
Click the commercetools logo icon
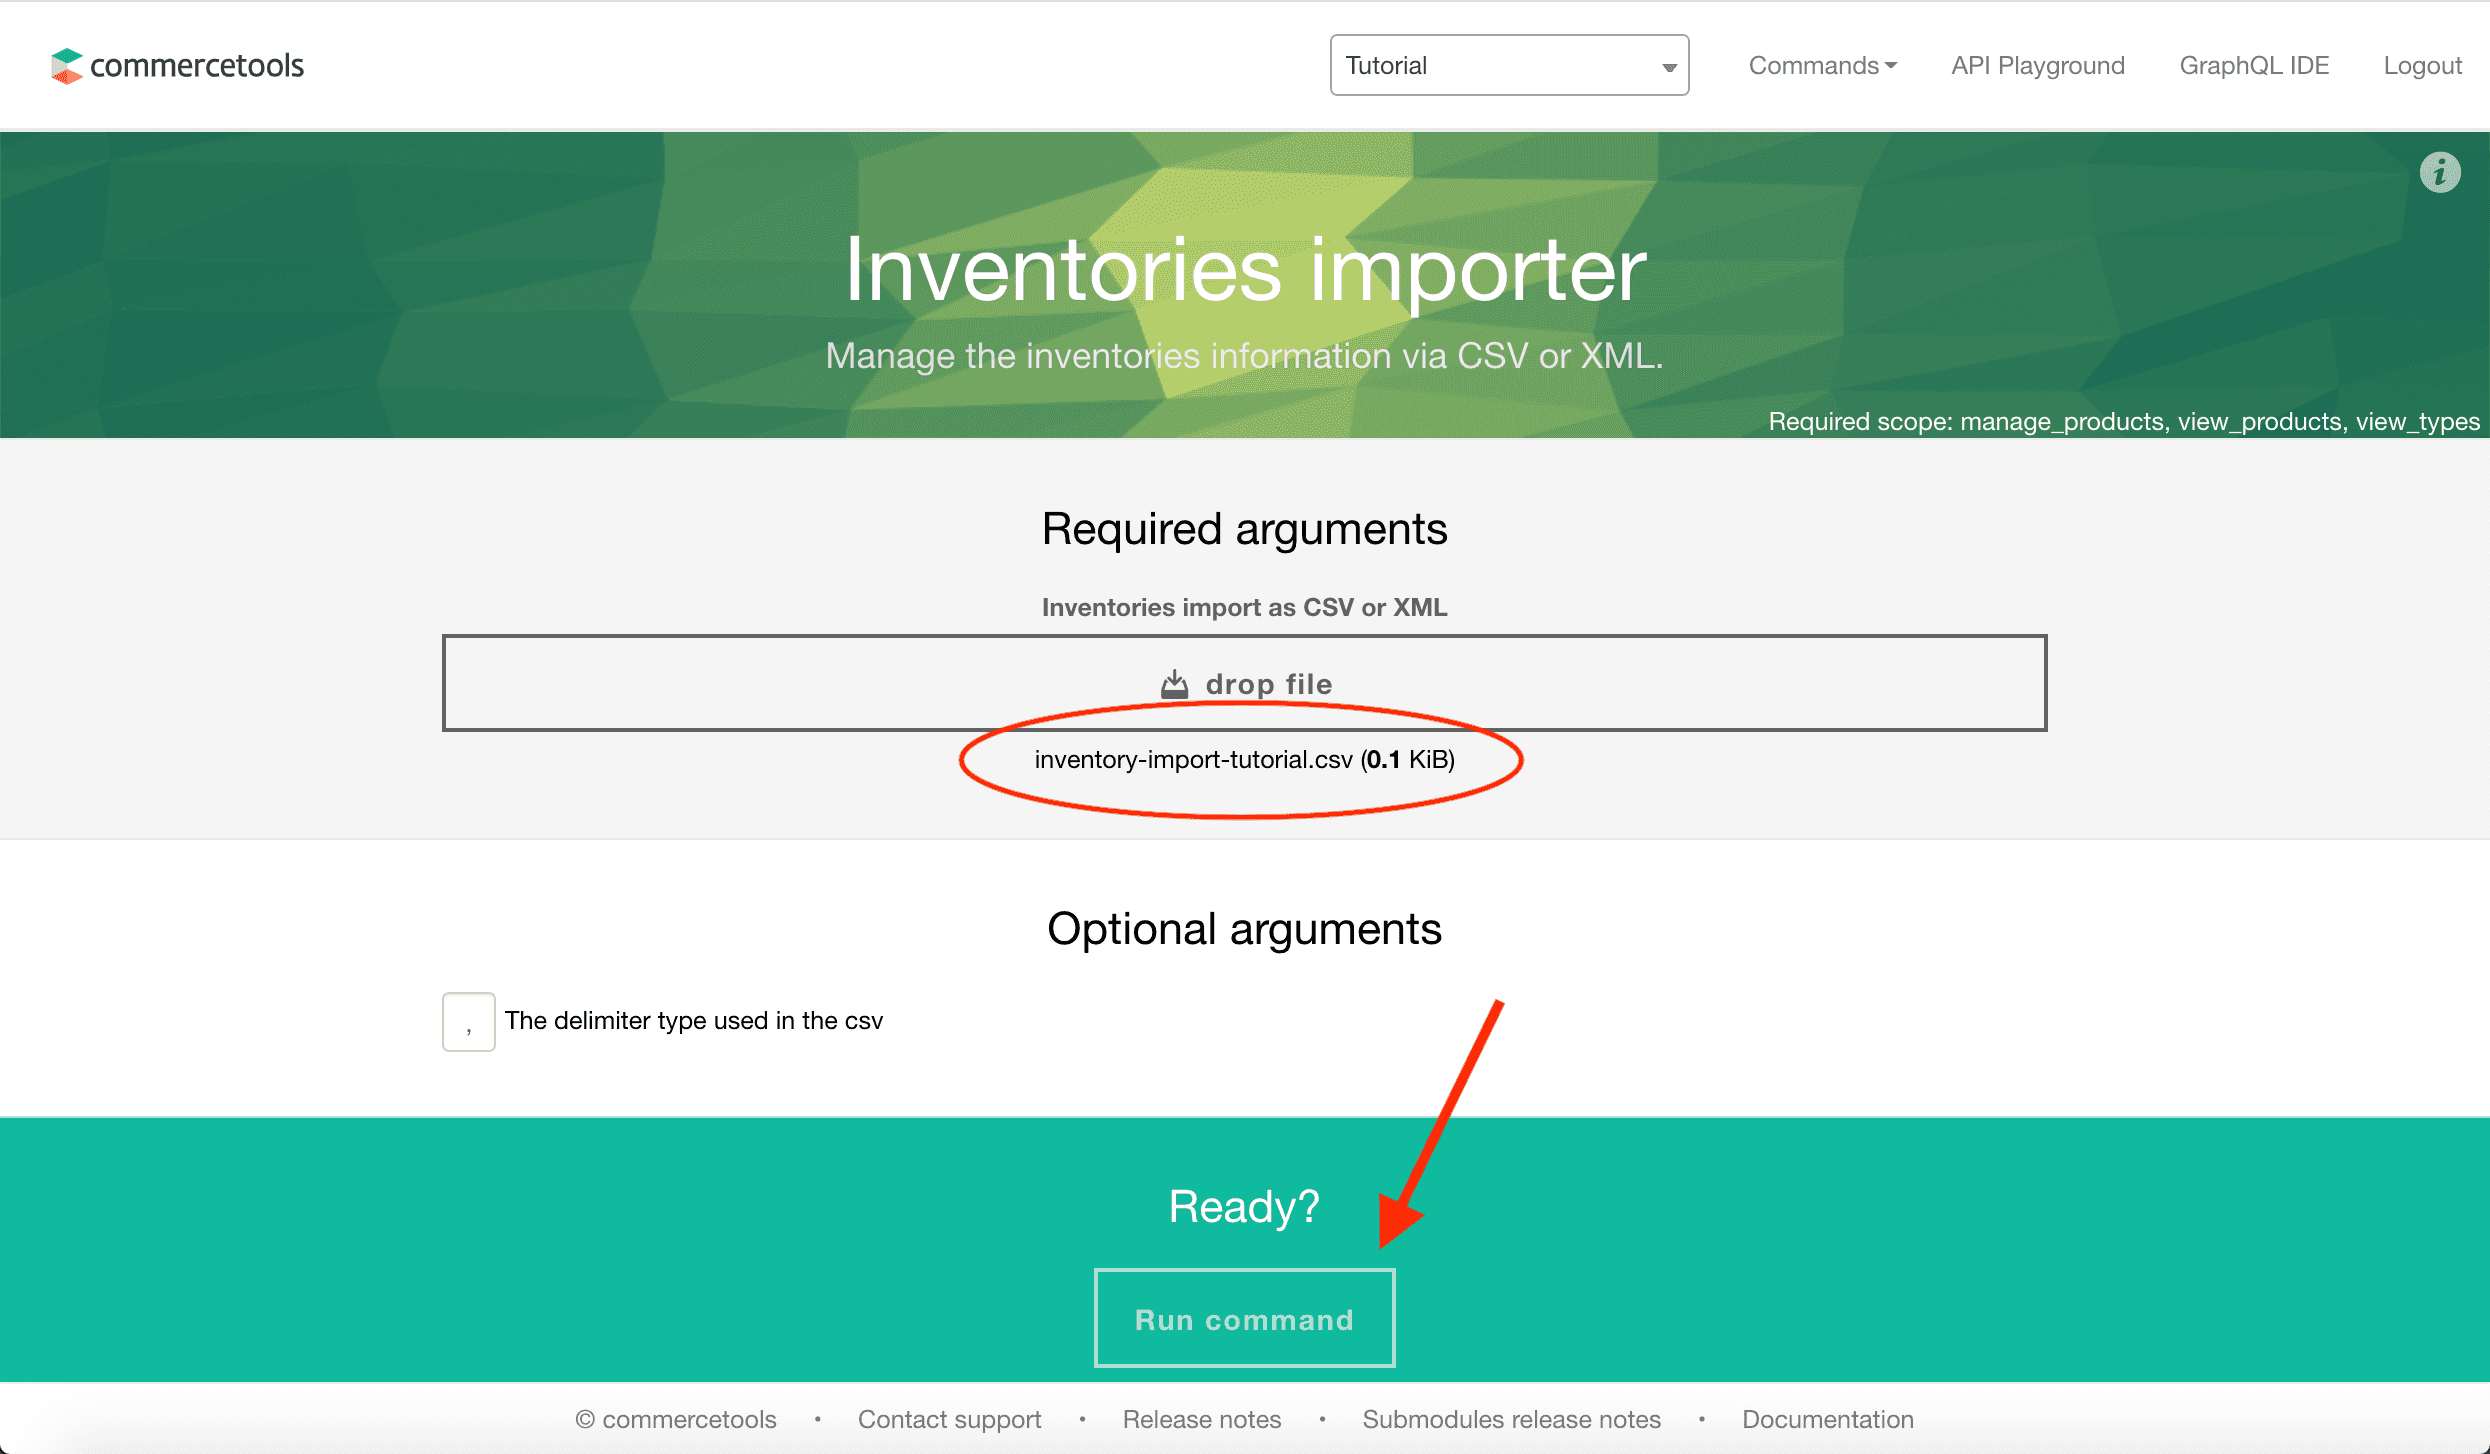point(66,66)
